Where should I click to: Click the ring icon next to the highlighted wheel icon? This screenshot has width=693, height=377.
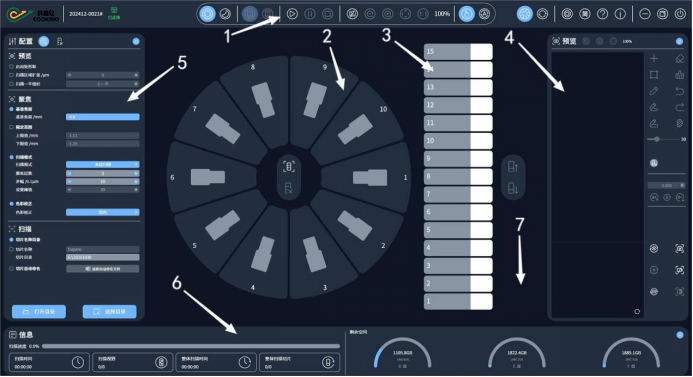542,14
